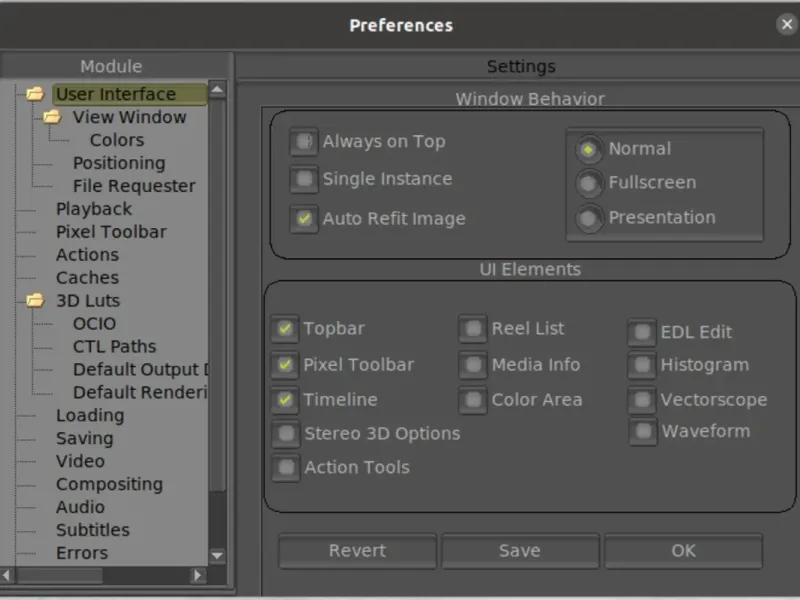Click the Revert button
This screenshot has height=600, width=800.
[x=357, y=551]
